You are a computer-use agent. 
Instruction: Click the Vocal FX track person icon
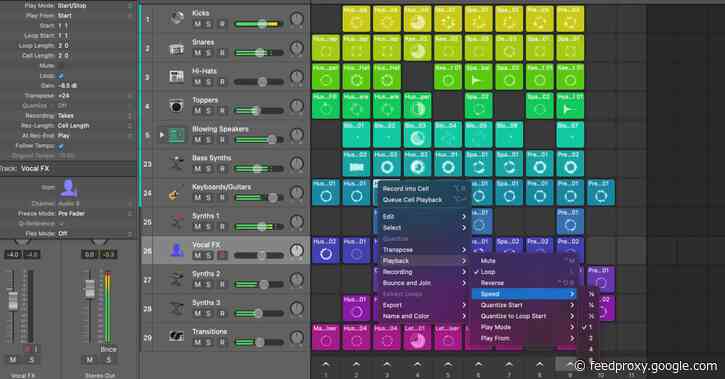176,251
